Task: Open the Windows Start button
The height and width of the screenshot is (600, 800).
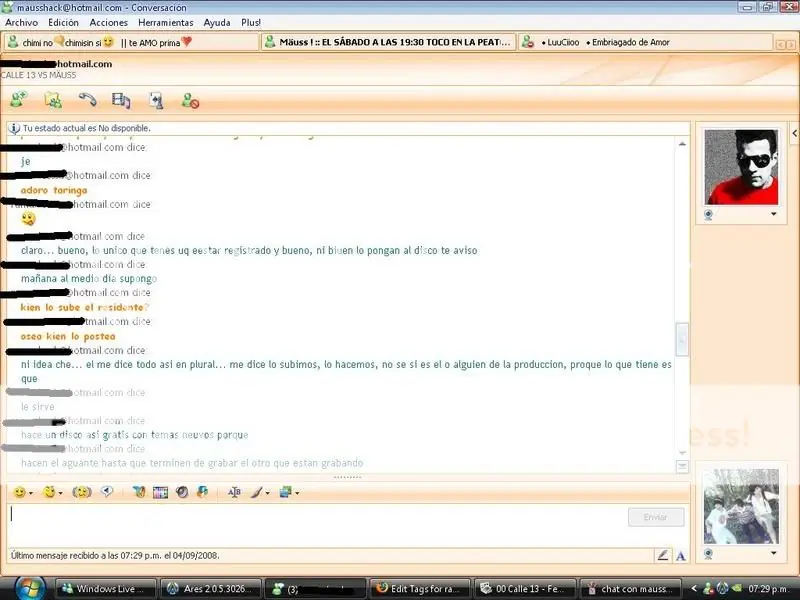Action: point(30,588)
